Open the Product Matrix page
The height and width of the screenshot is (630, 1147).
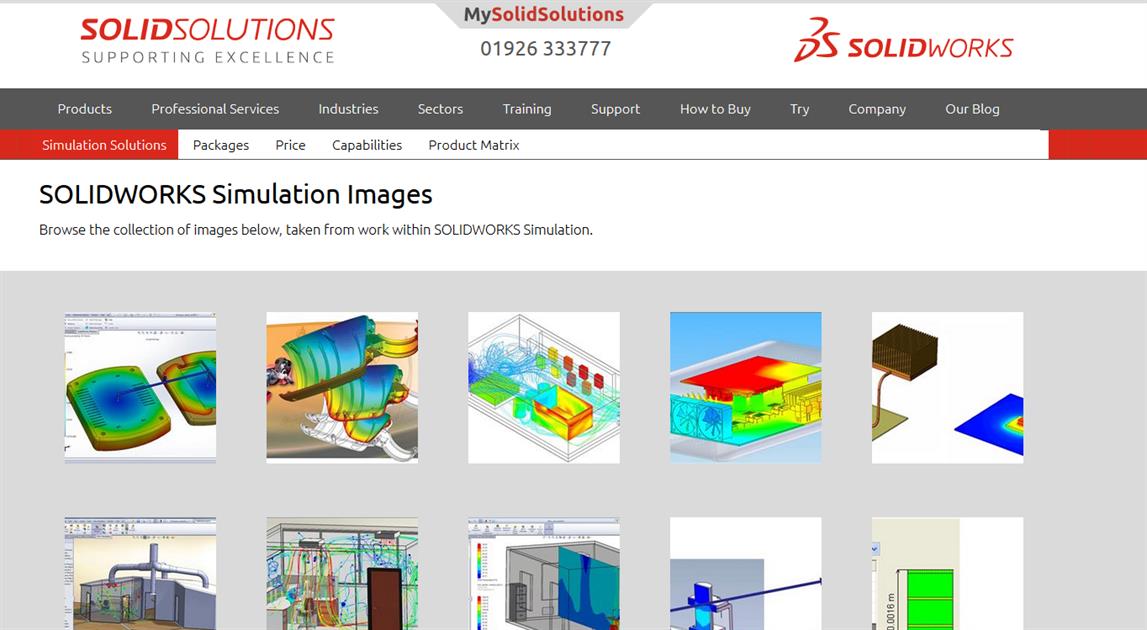tap(473, 145)
